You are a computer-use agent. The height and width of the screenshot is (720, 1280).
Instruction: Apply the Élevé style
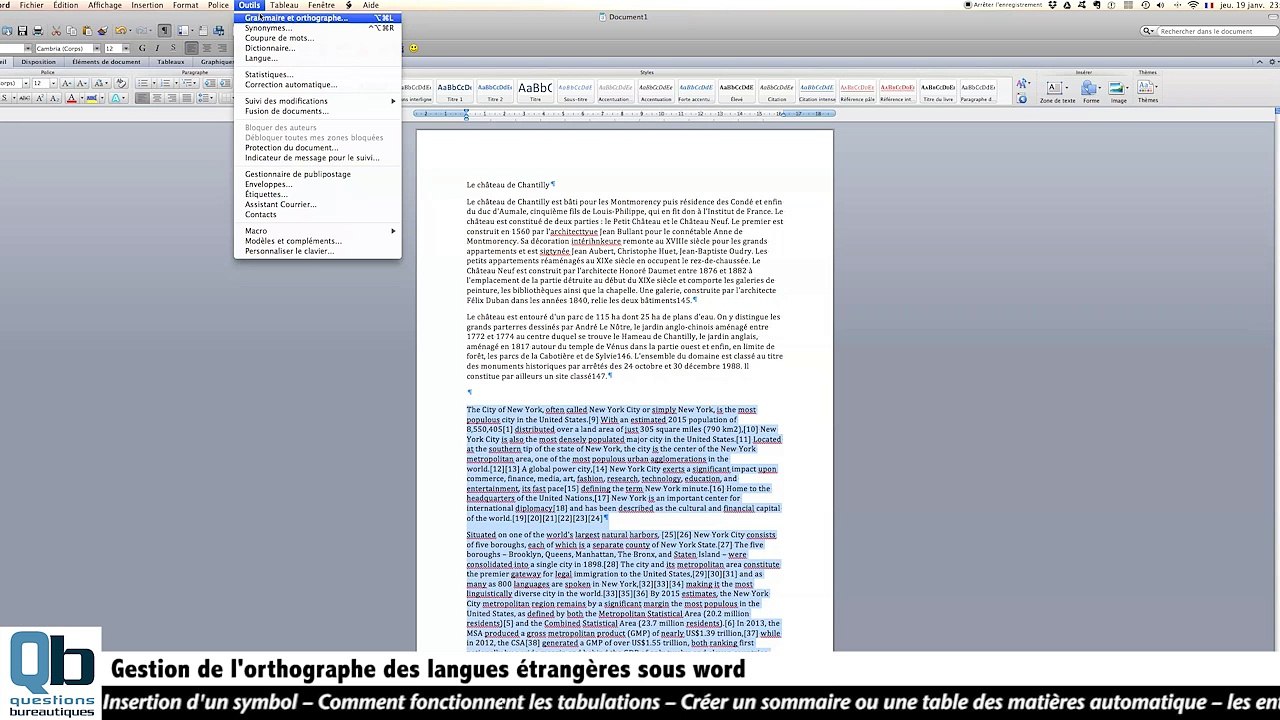click(x=736, y=92)
